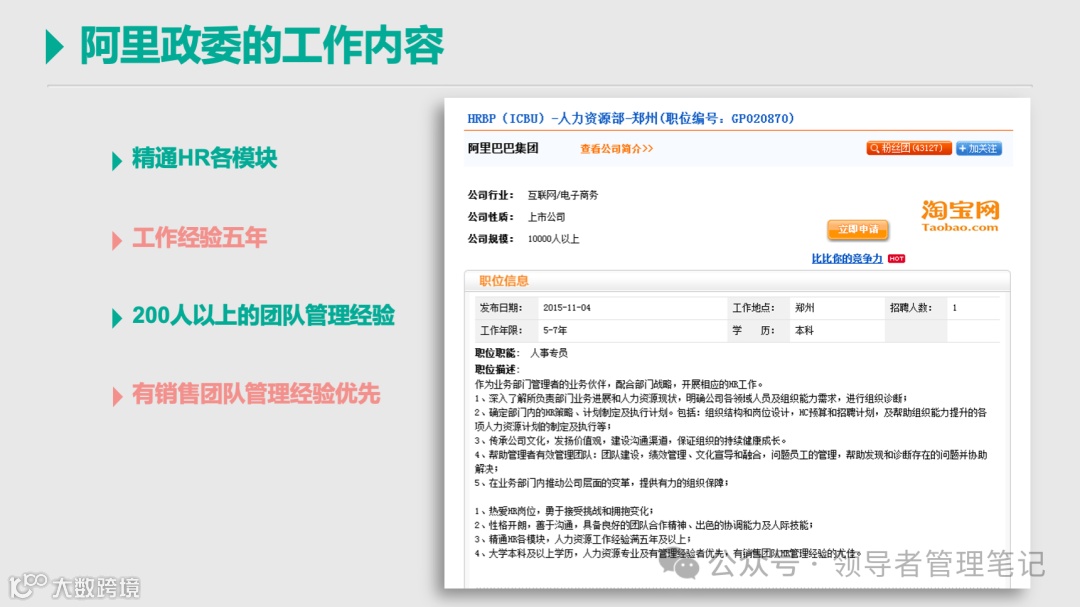Click the 互联网/电子商务 industry value
Viewport: 1080px width, 607px height.
click(563, 195)
